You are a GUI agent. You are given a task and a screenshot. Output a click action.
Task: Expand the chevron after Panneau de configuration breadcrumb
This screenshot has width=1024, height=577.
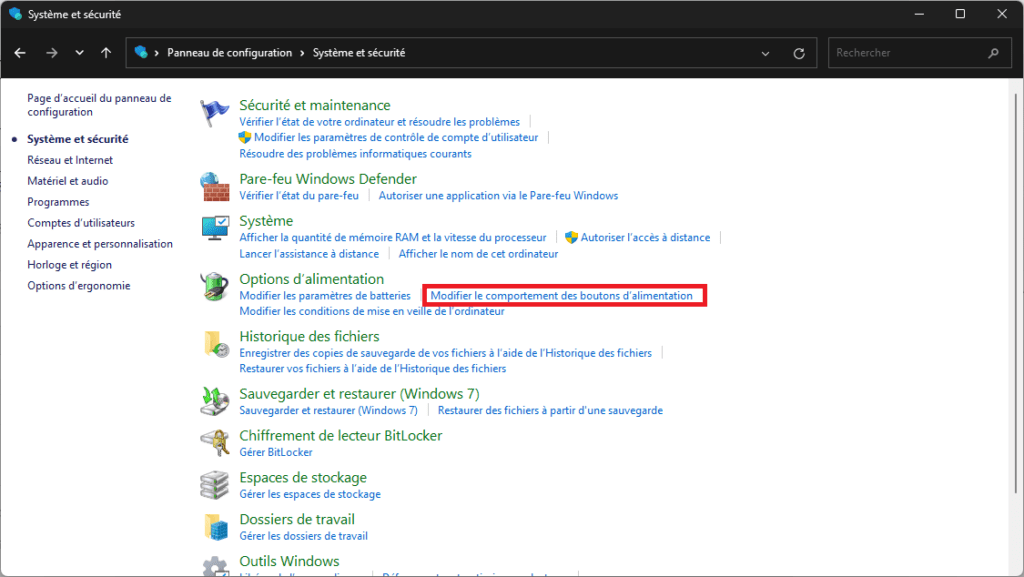(x=302, y=53)
